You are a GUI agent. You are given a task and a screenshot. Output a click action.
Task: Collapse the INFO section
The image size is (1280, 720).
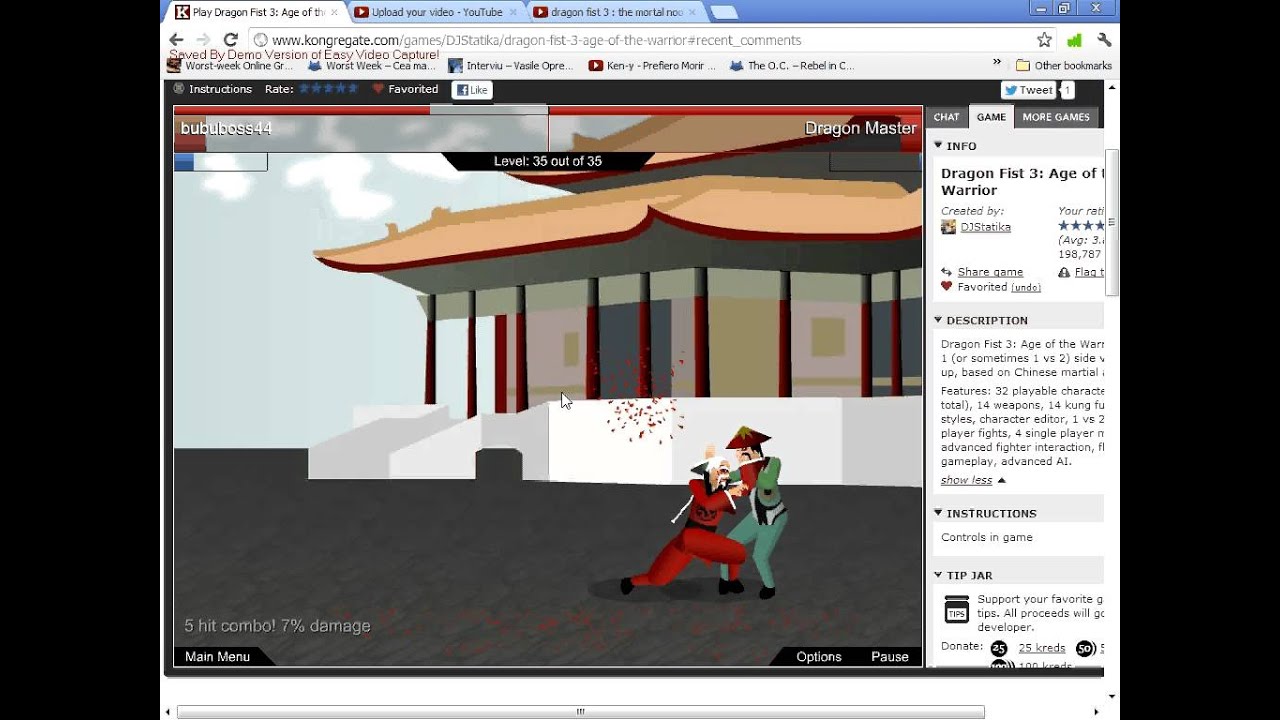pyautogui.click(x=938, y=145)
